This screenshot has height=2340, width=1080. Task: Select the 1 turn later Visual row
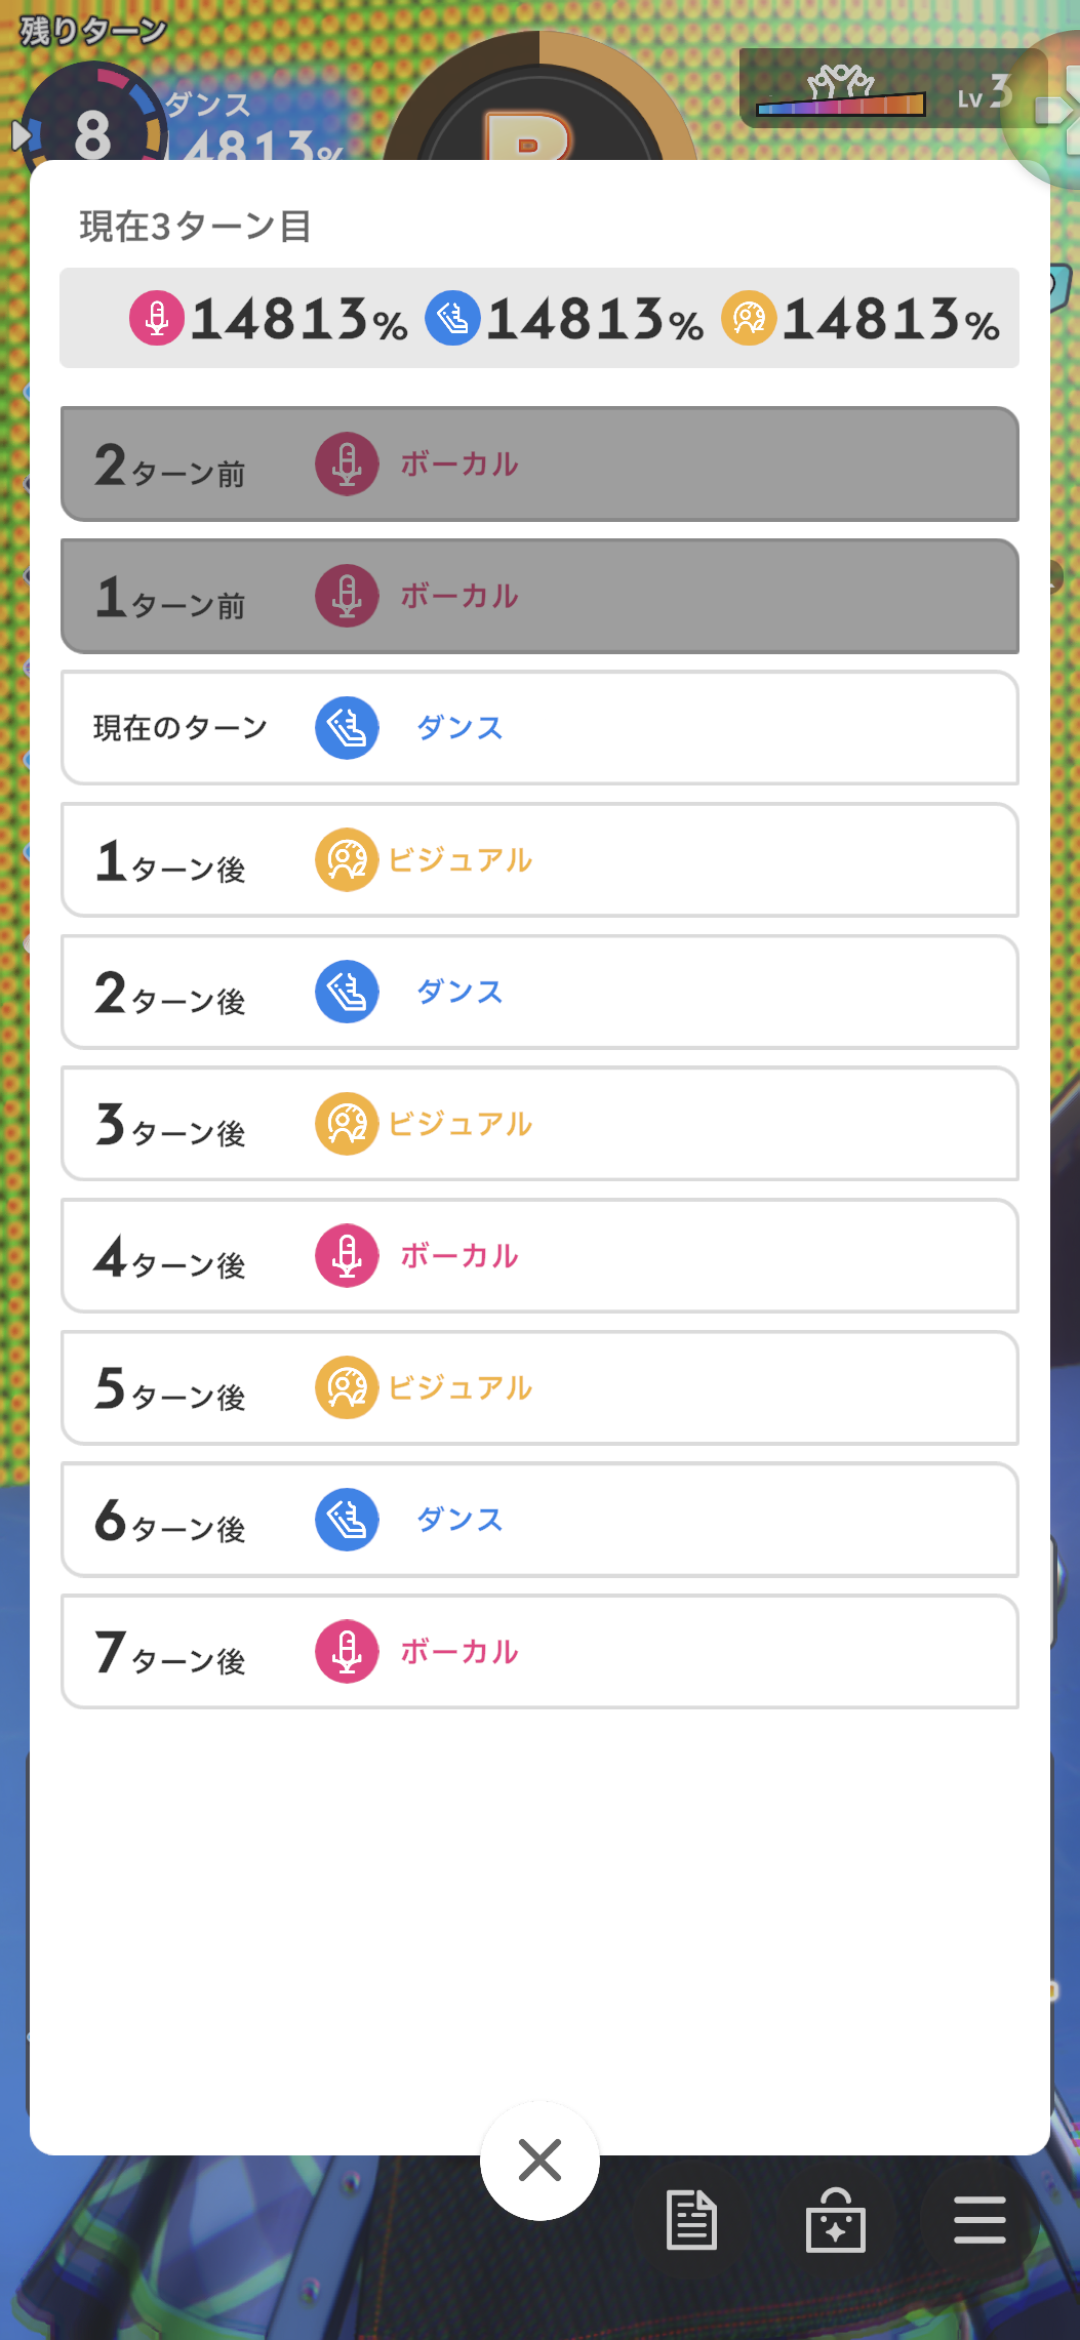(x=539, y=860)
